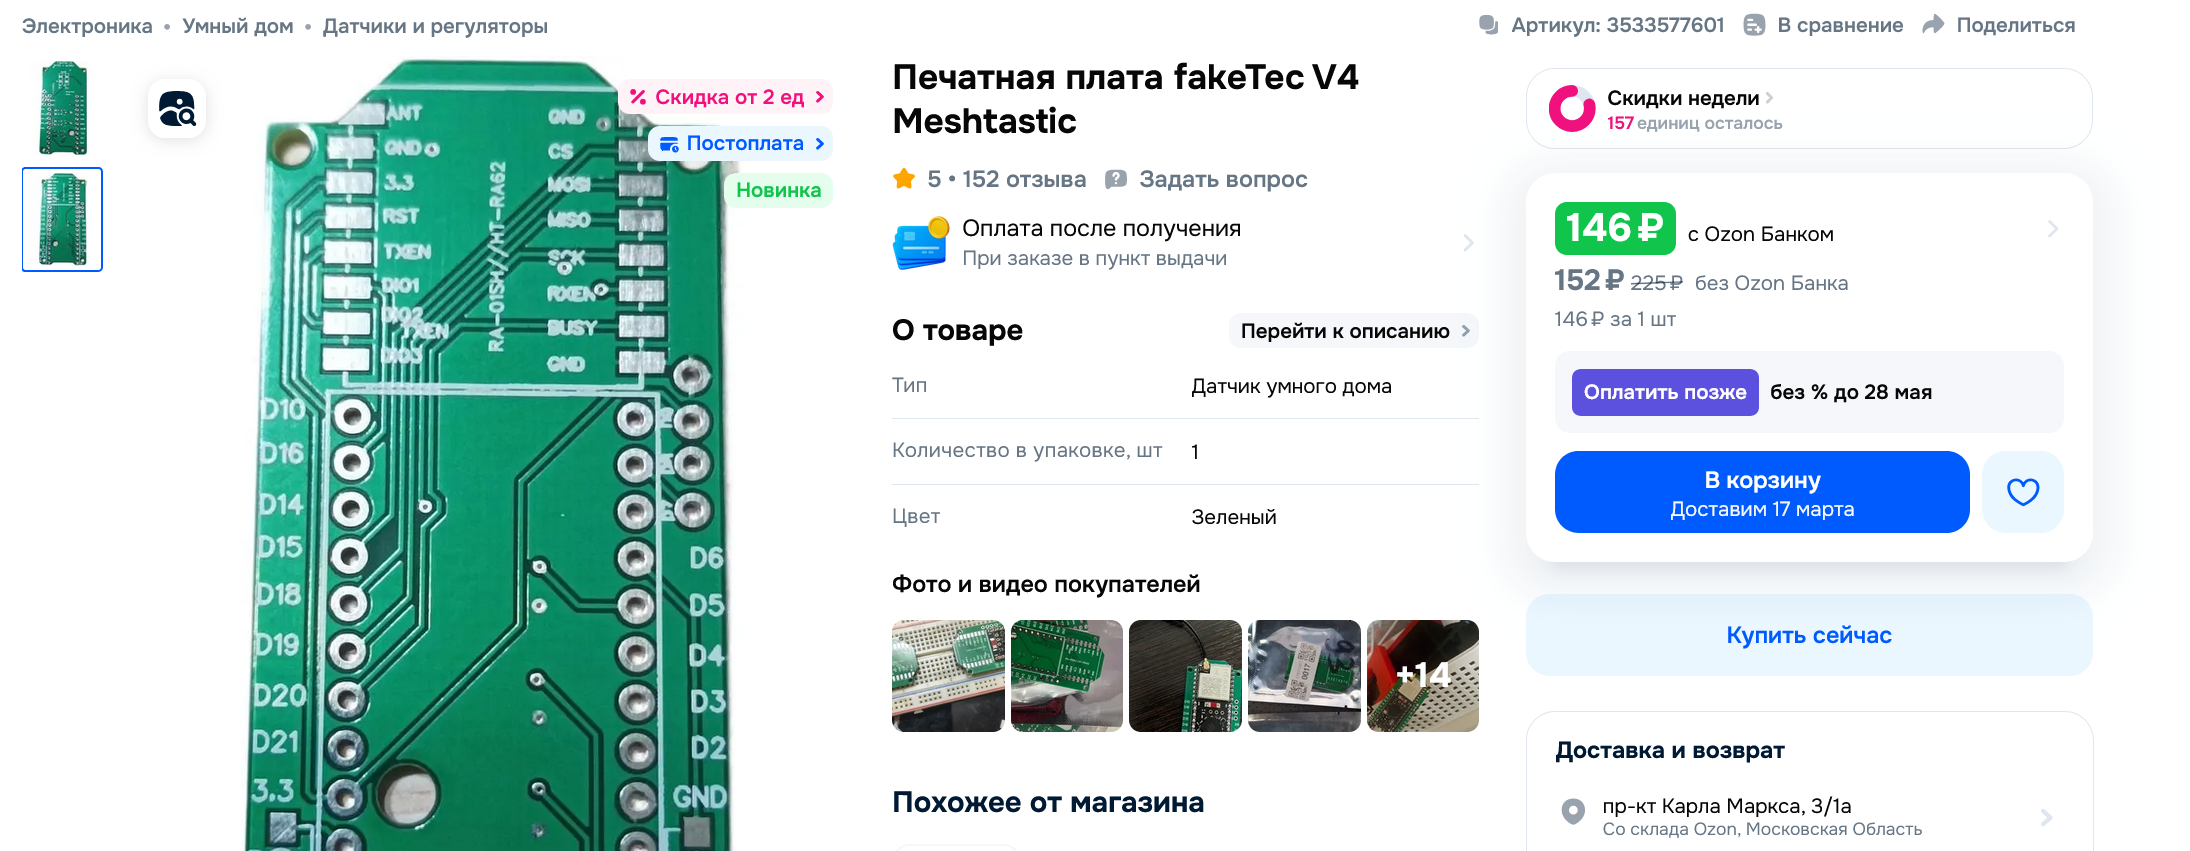Add item to cart with В корзину
The height and width of the screenshot is (851, 2190).
point(1762,492)
